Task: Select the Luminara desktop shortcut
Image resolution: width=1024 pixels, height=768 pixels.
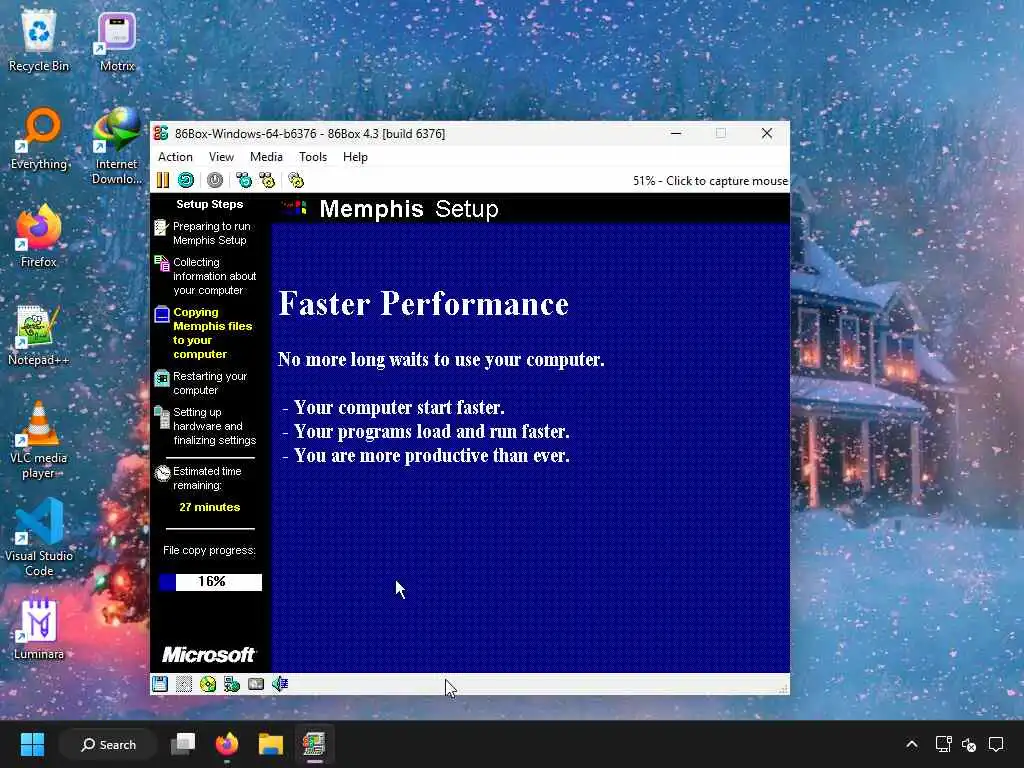Action: tap(39, 629)
